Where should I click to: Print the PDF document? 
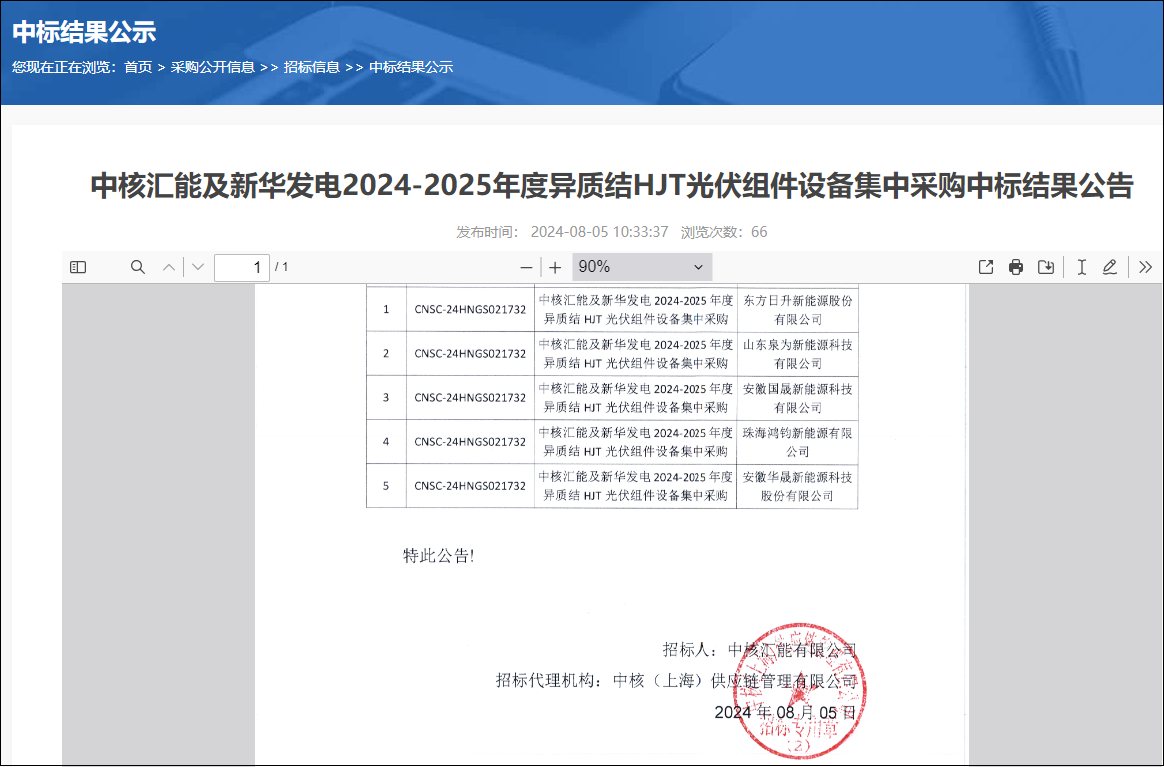tap(1016, 267)
